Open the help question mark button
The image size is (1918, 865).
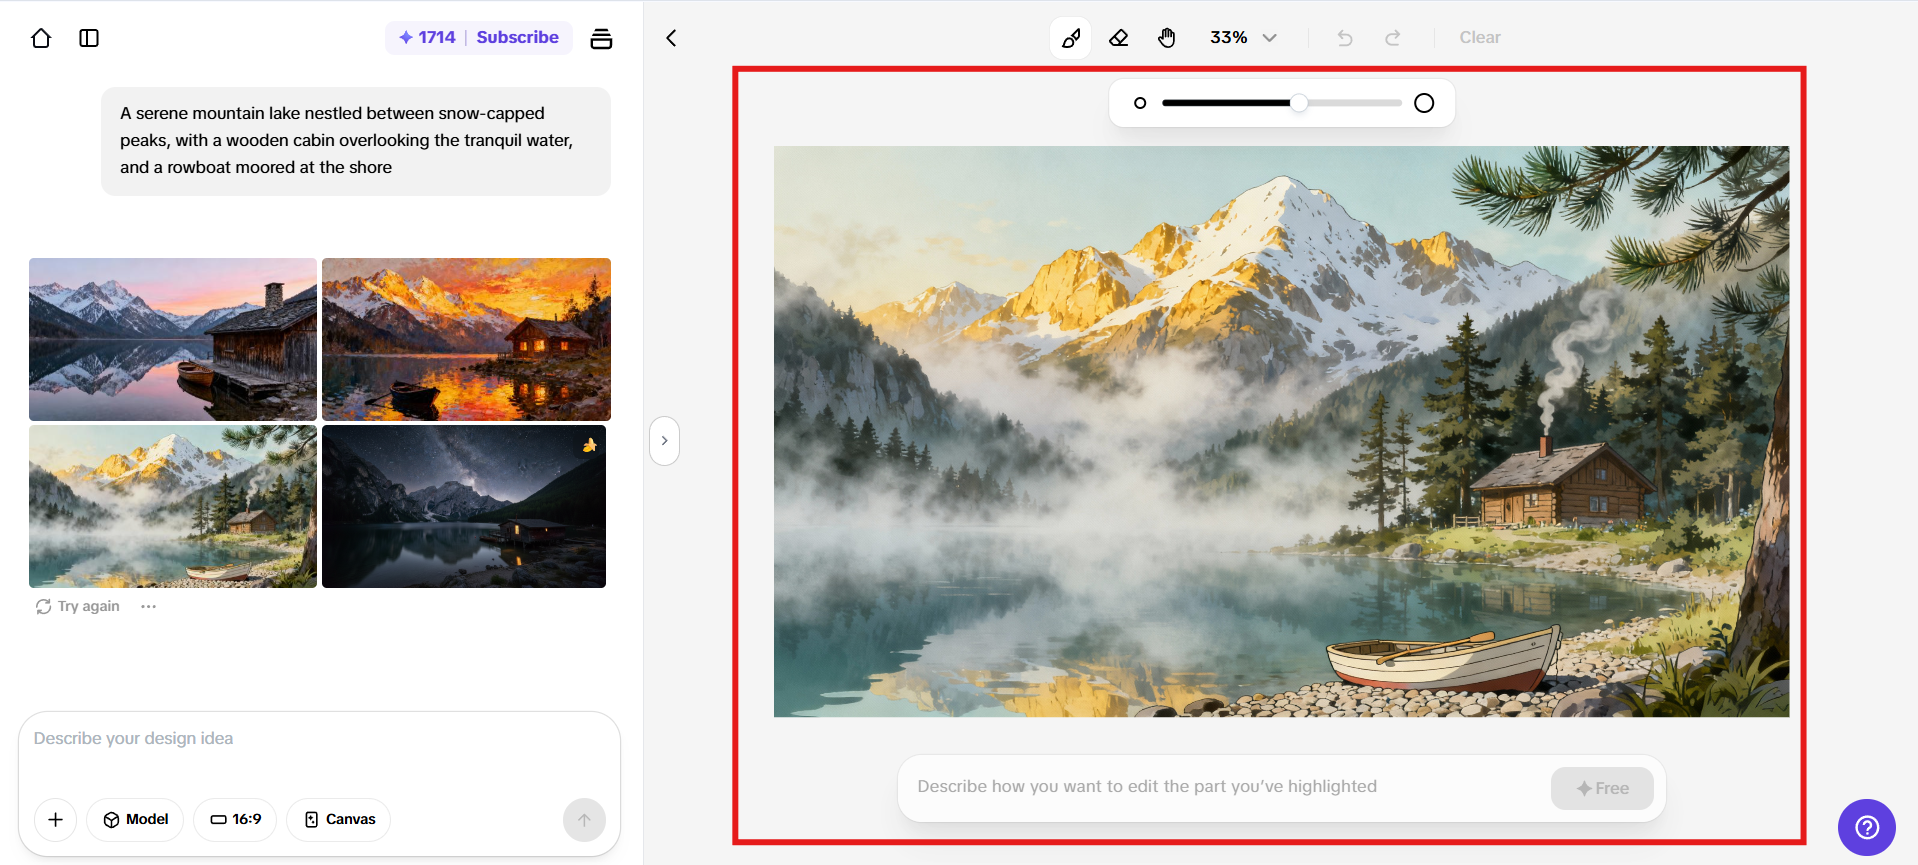click(1866, 827)
